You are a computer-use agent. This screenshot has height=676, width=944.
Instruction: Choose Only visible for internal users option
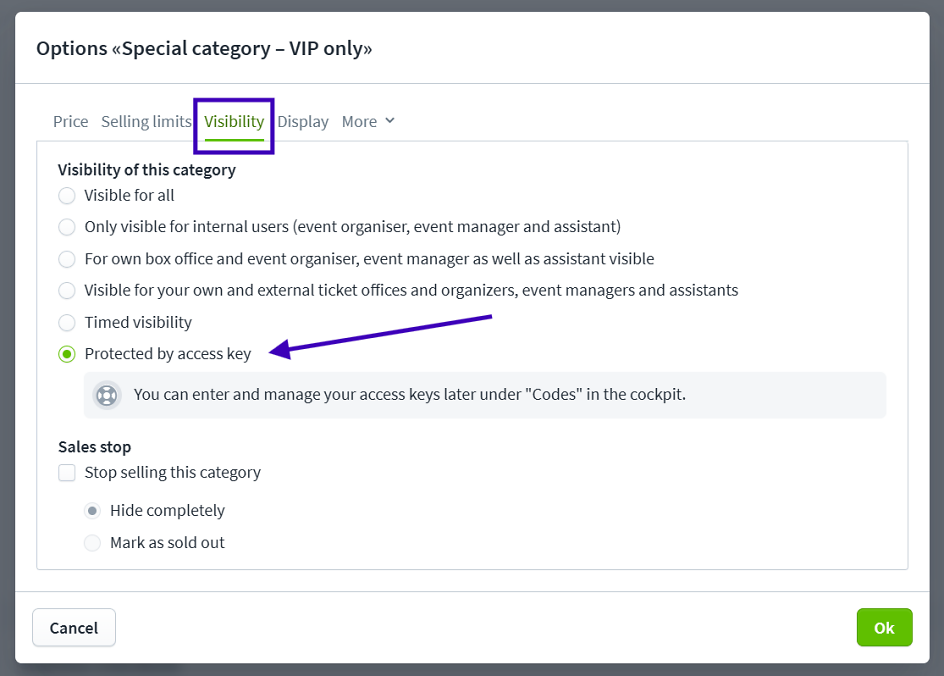point(67,227)
